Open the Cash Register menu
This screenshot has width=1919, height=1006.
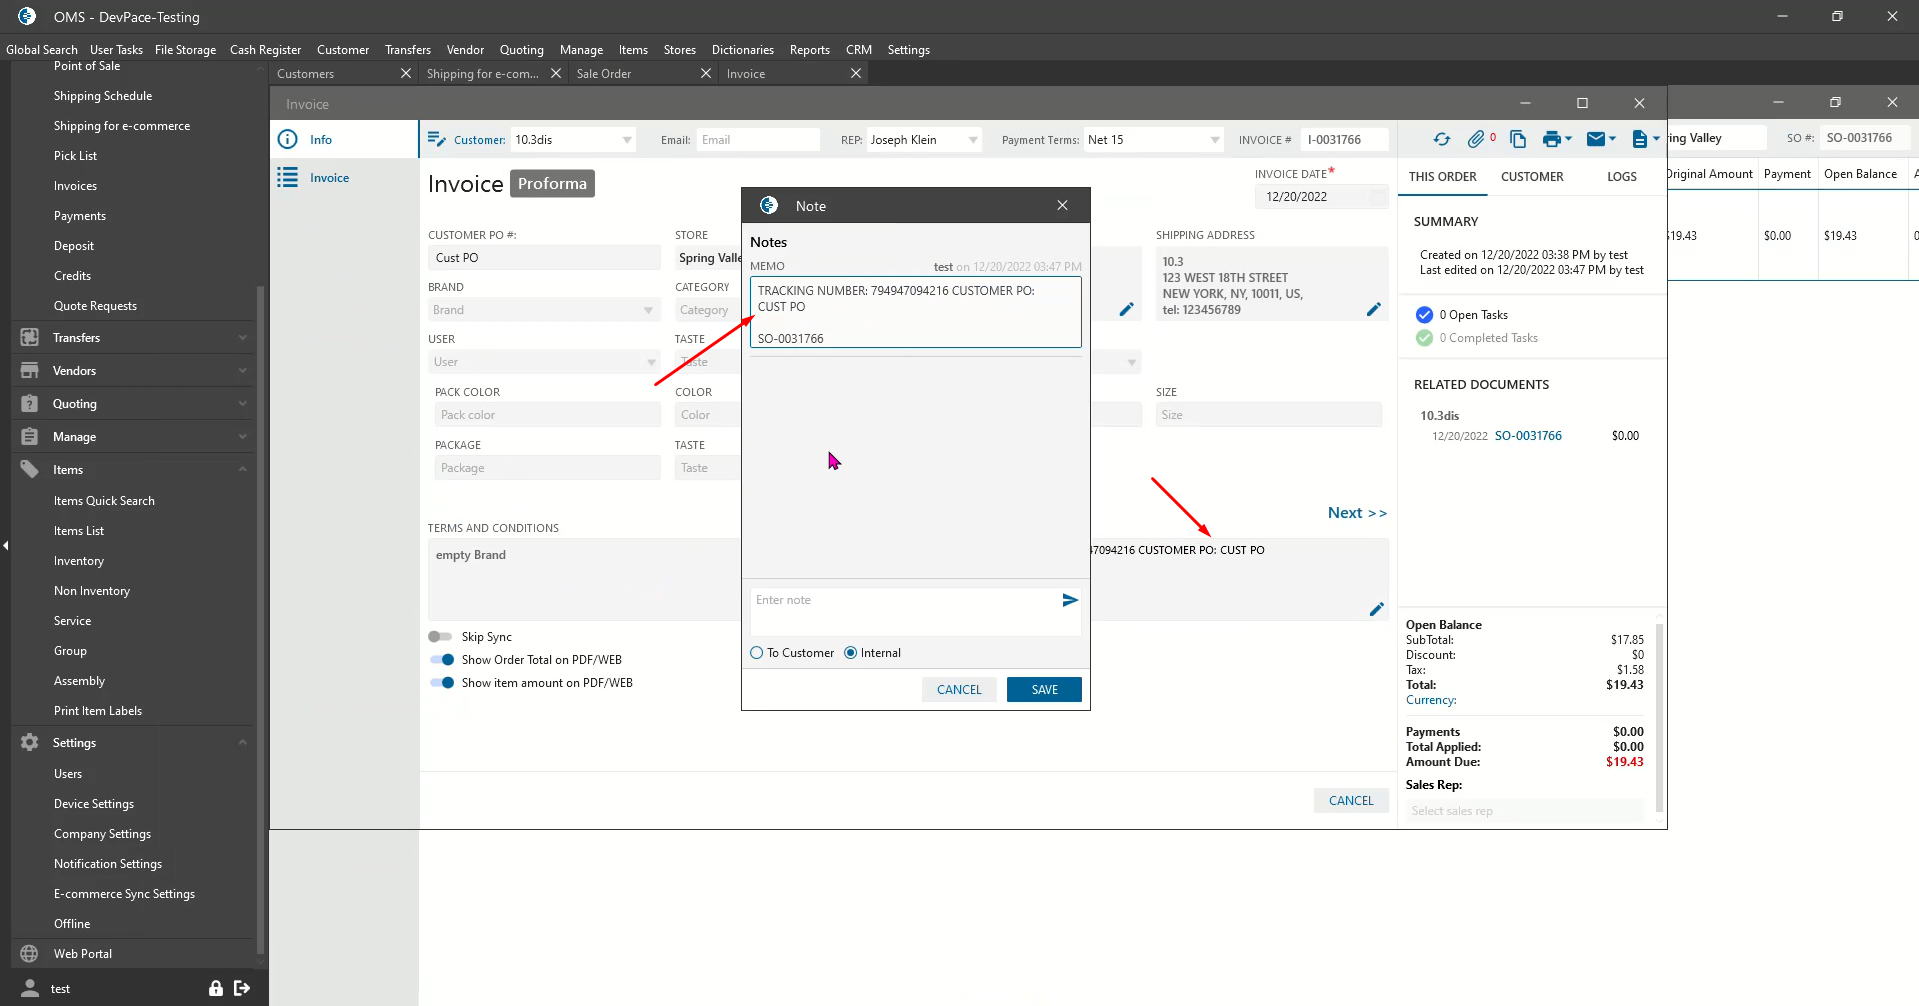pyautogui.click(x=265, y=50)
